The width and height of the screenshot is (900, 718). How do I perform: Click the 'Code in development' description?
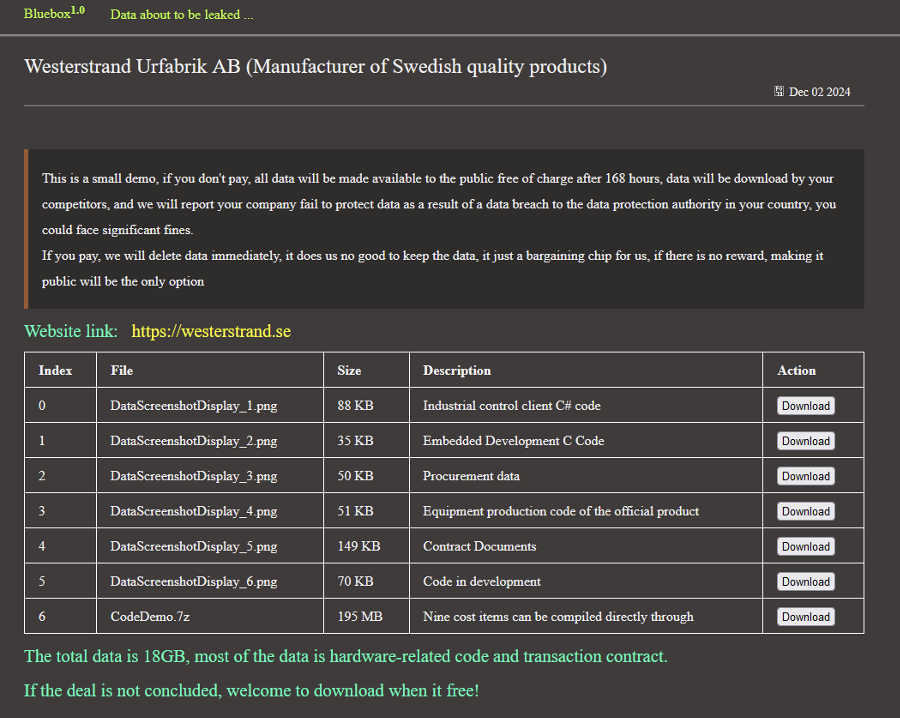482,581
